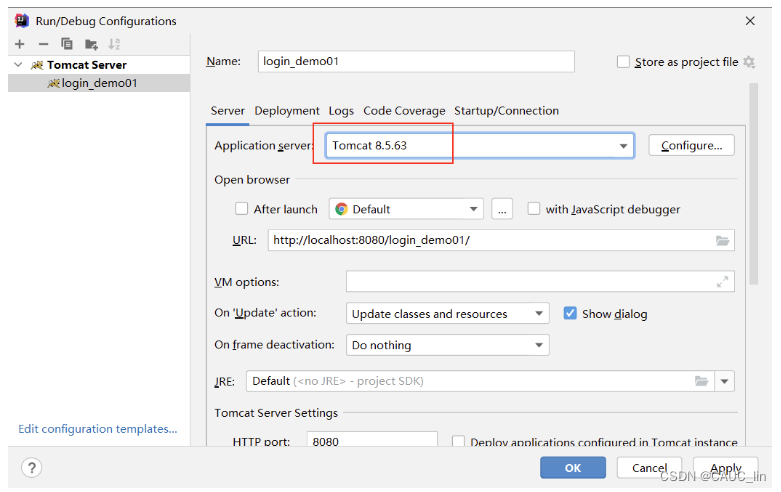Collapse the Tomcat Server tree node
781x492 pixels.
coord(18,65)
